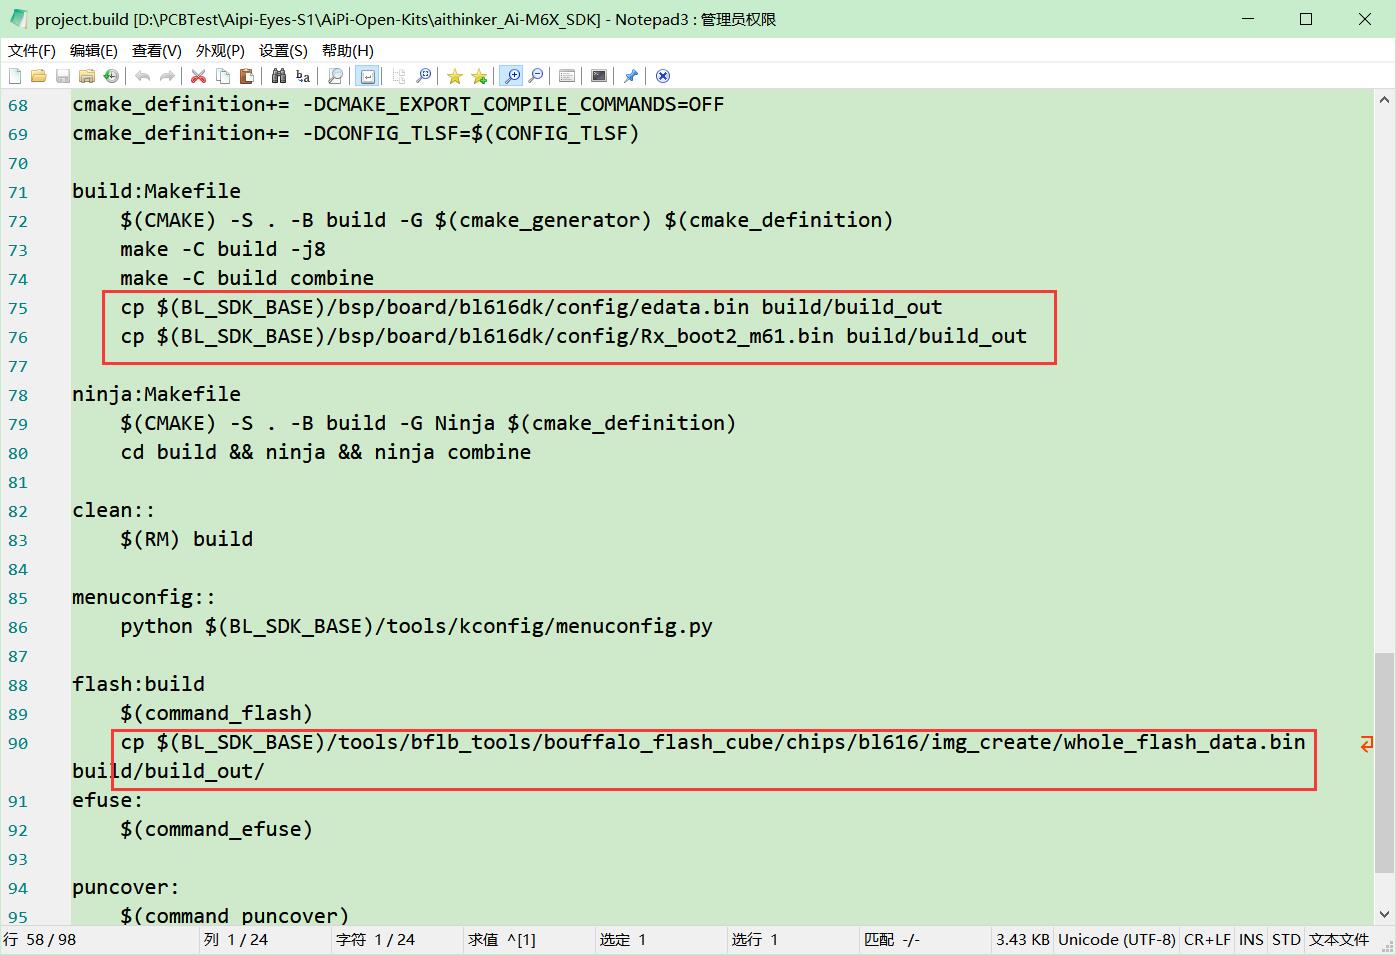
Task: Open the 帮助(H) menu
Action: point(348,50)
